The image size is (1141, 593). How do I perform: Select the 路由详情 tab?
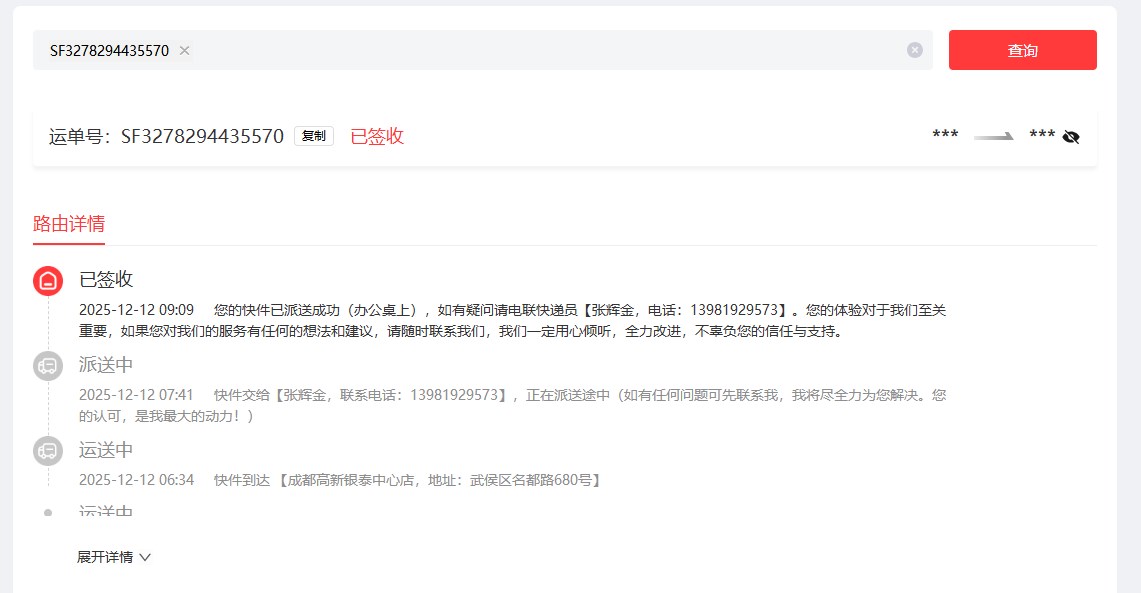click(x=69, y=223)
